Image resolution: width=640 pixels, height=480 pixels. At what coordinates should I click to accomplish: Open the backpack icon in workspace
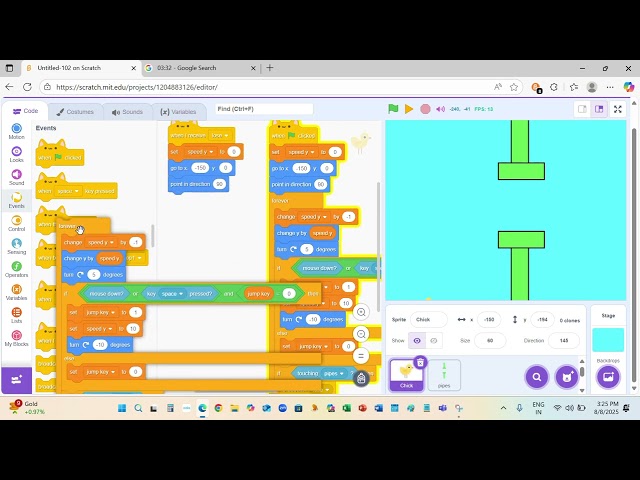[361, 378]
